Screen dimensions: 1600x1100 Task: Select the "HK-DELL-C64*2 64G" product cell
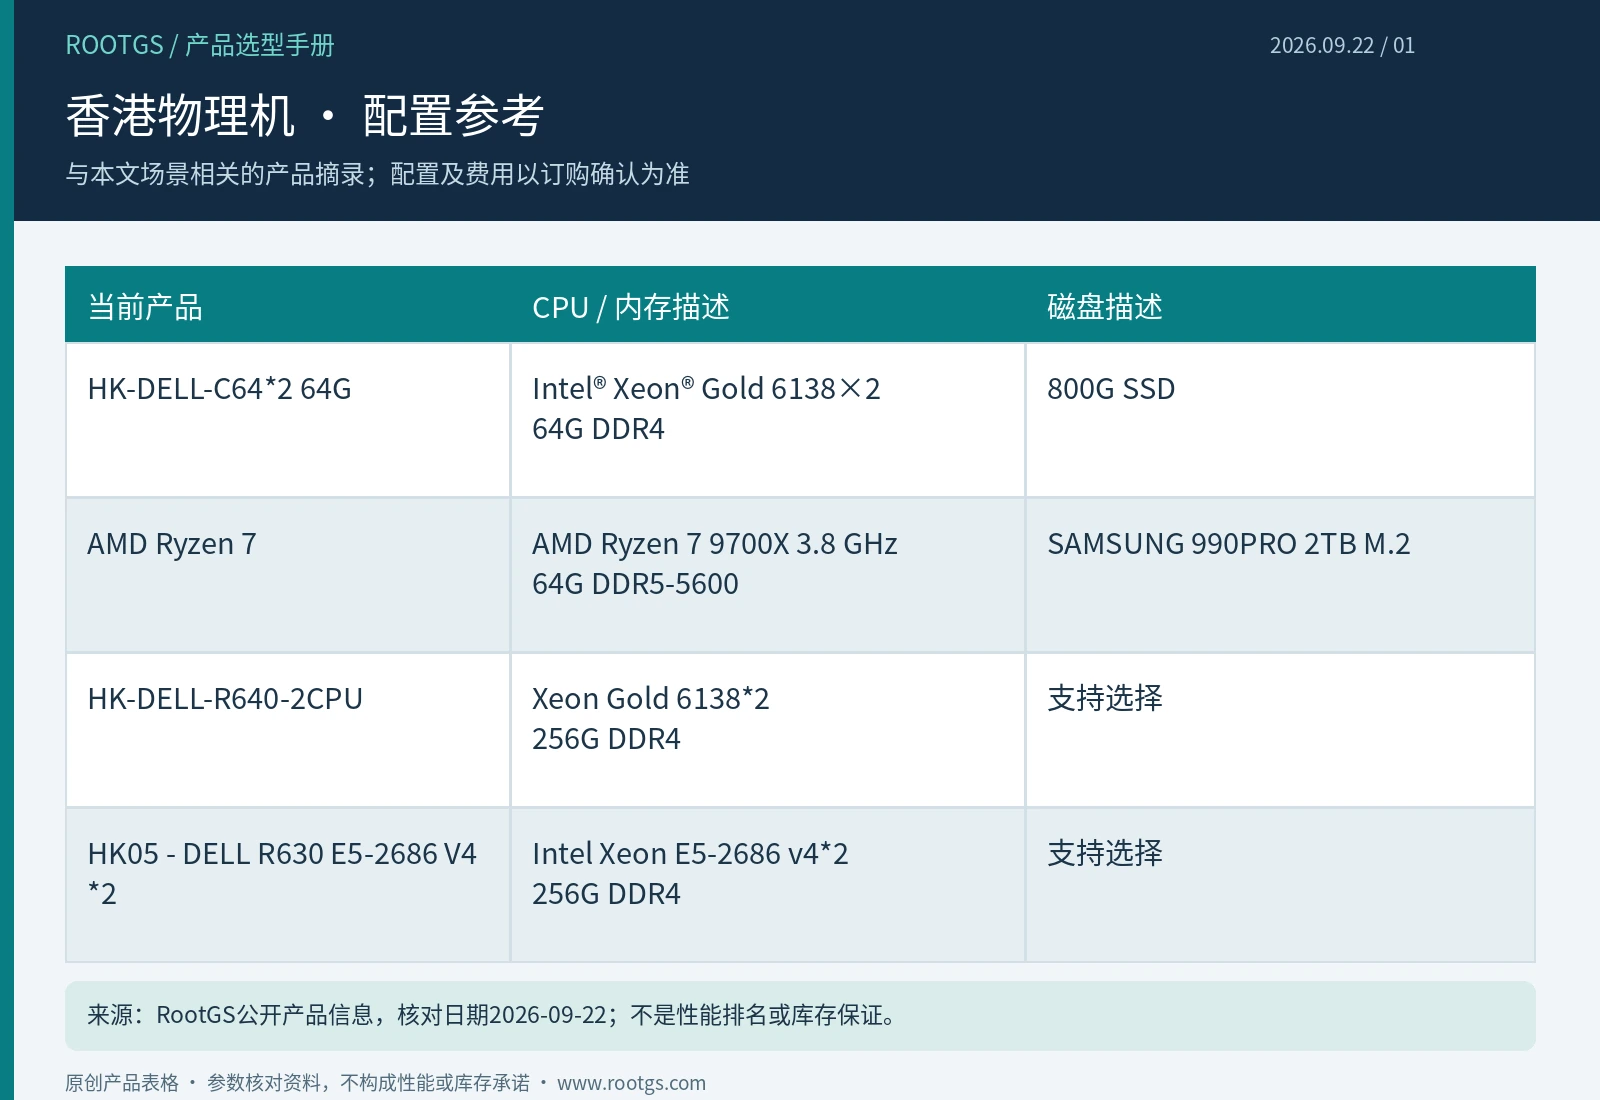(x=288, y=420)
